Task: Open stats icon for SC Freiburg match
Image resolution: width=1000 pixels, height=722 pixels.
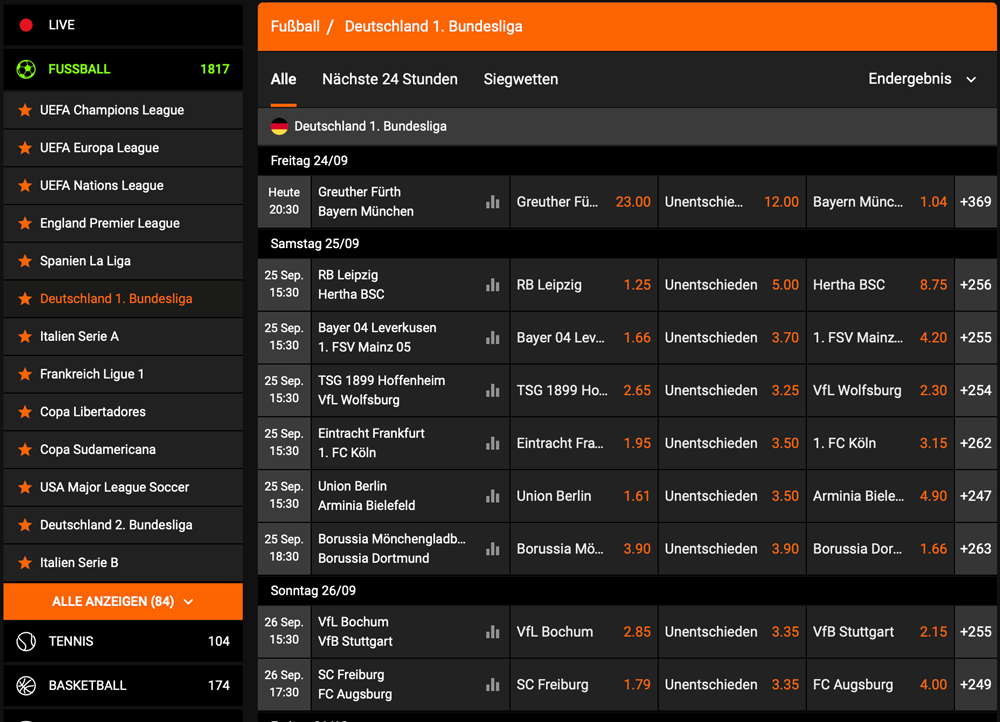Action: pyautogui.click(x=492, y=685)
